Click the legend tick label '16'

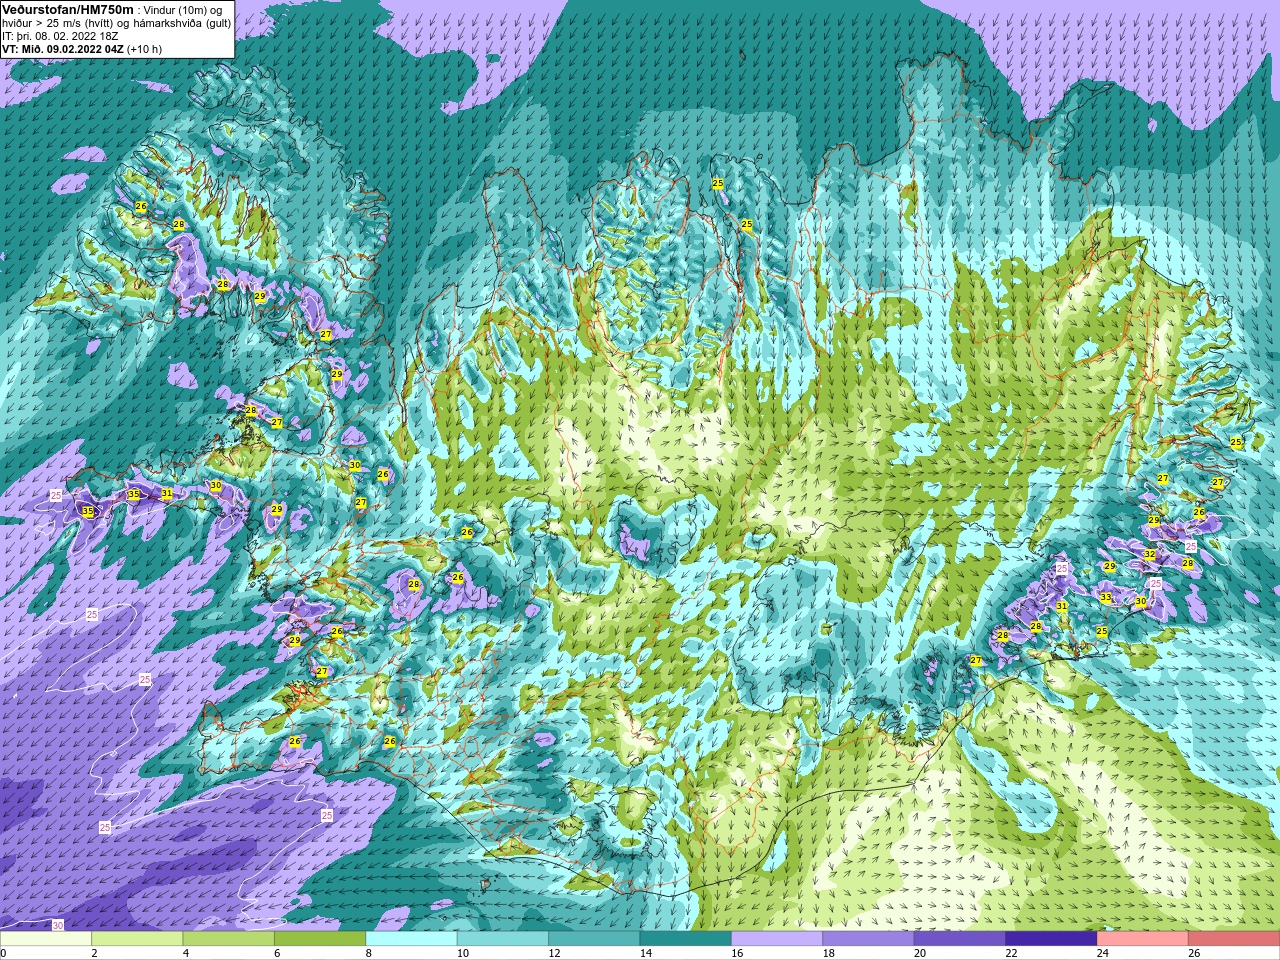pos(737,953)
